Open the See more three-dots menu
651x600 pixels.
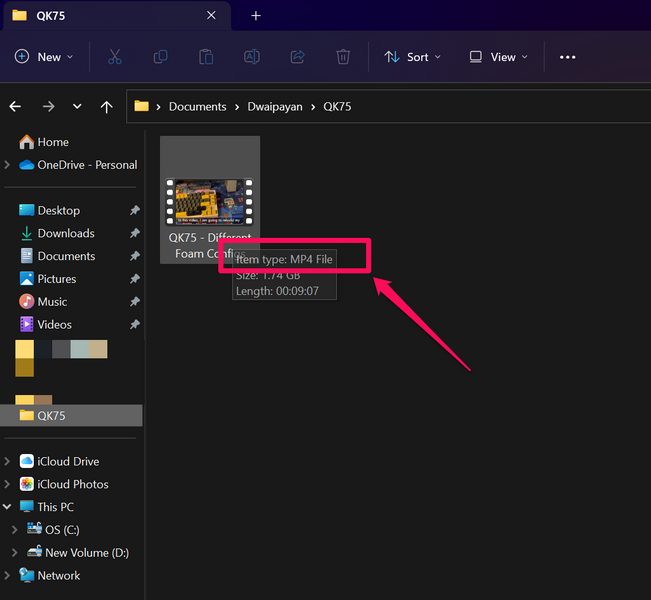567,57
